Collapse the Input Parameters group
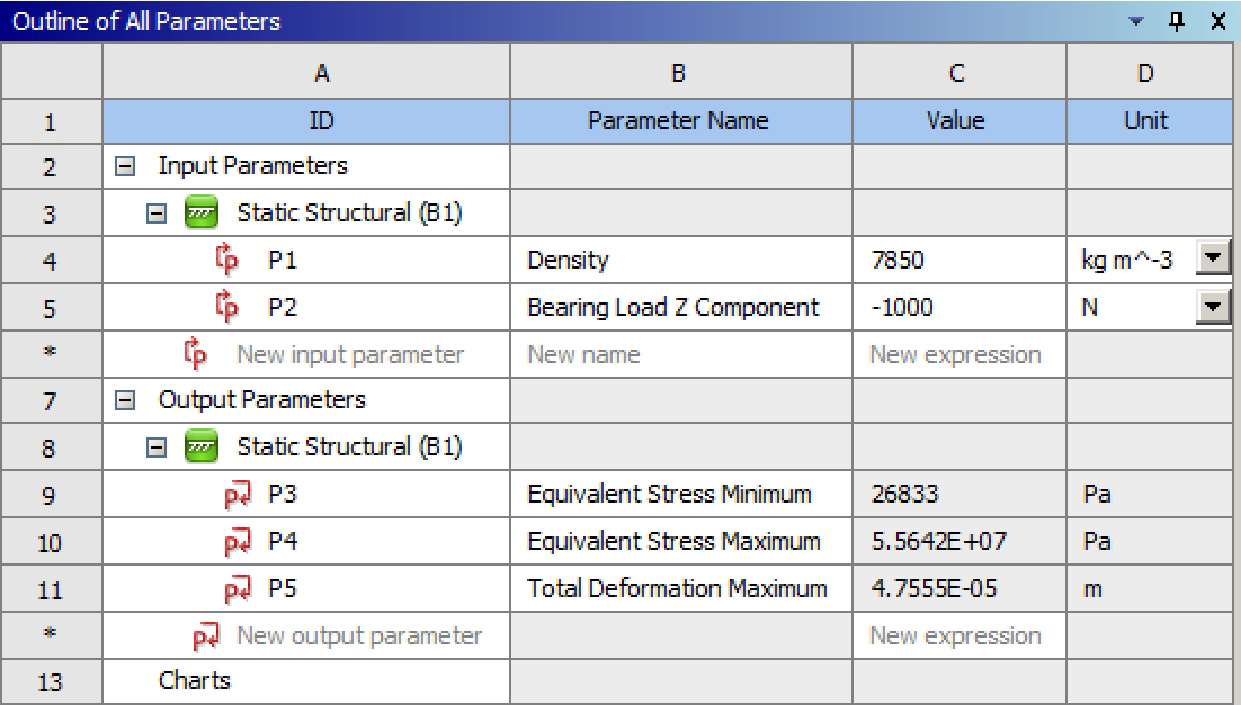The image size is (1241, 705). tap(120, 167)
